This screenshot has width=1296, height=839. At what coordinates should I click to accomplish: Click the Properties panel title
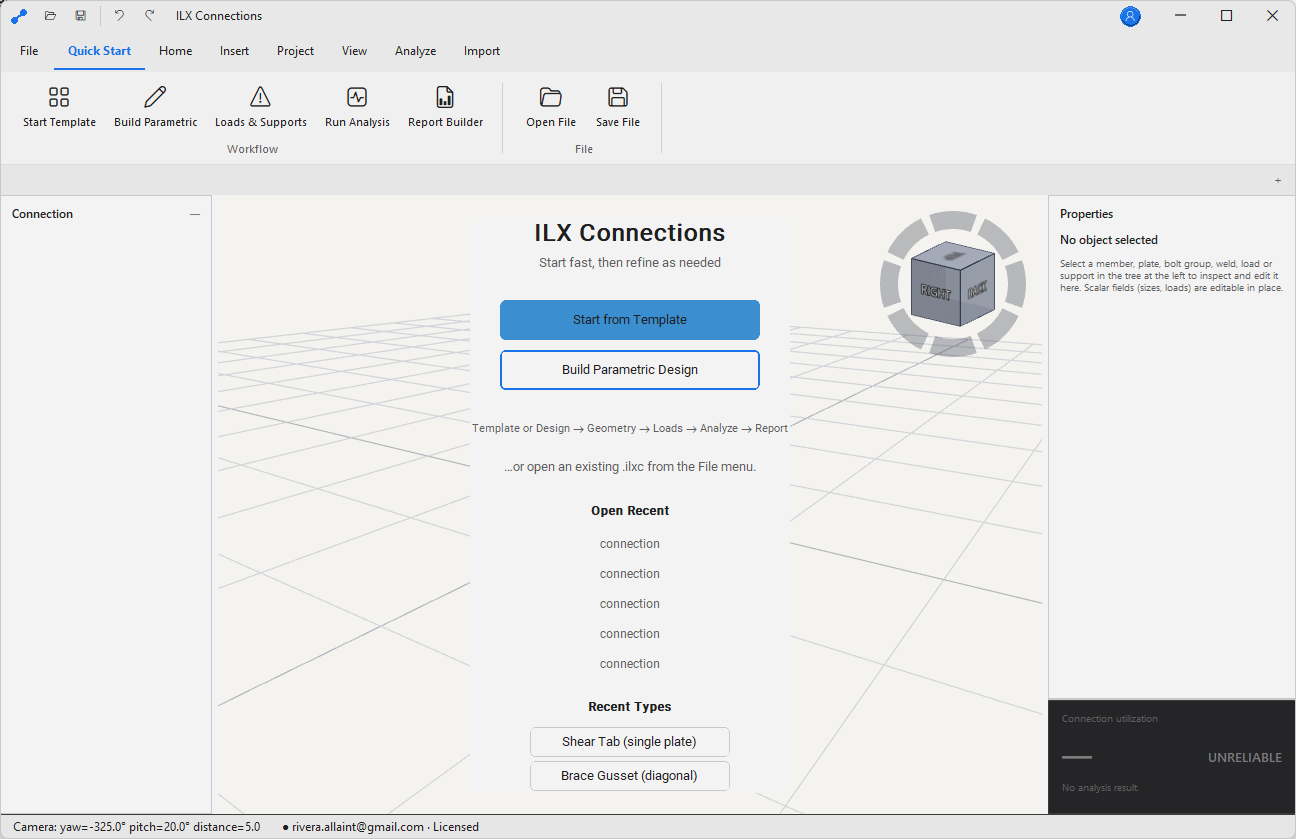[1086, 214]
